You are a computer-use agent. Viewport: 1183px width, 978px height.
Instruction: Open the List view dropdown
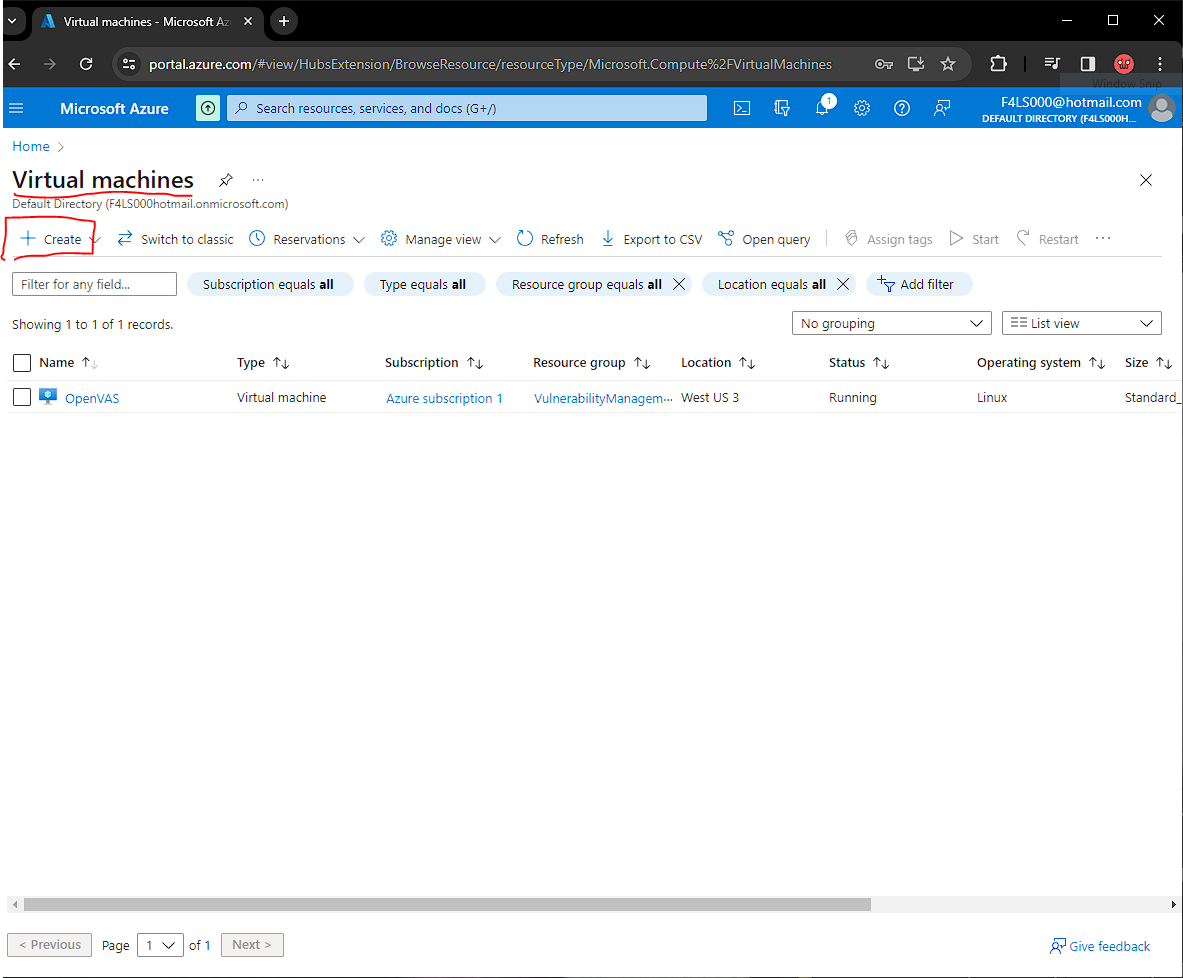tap(1081, 323)
